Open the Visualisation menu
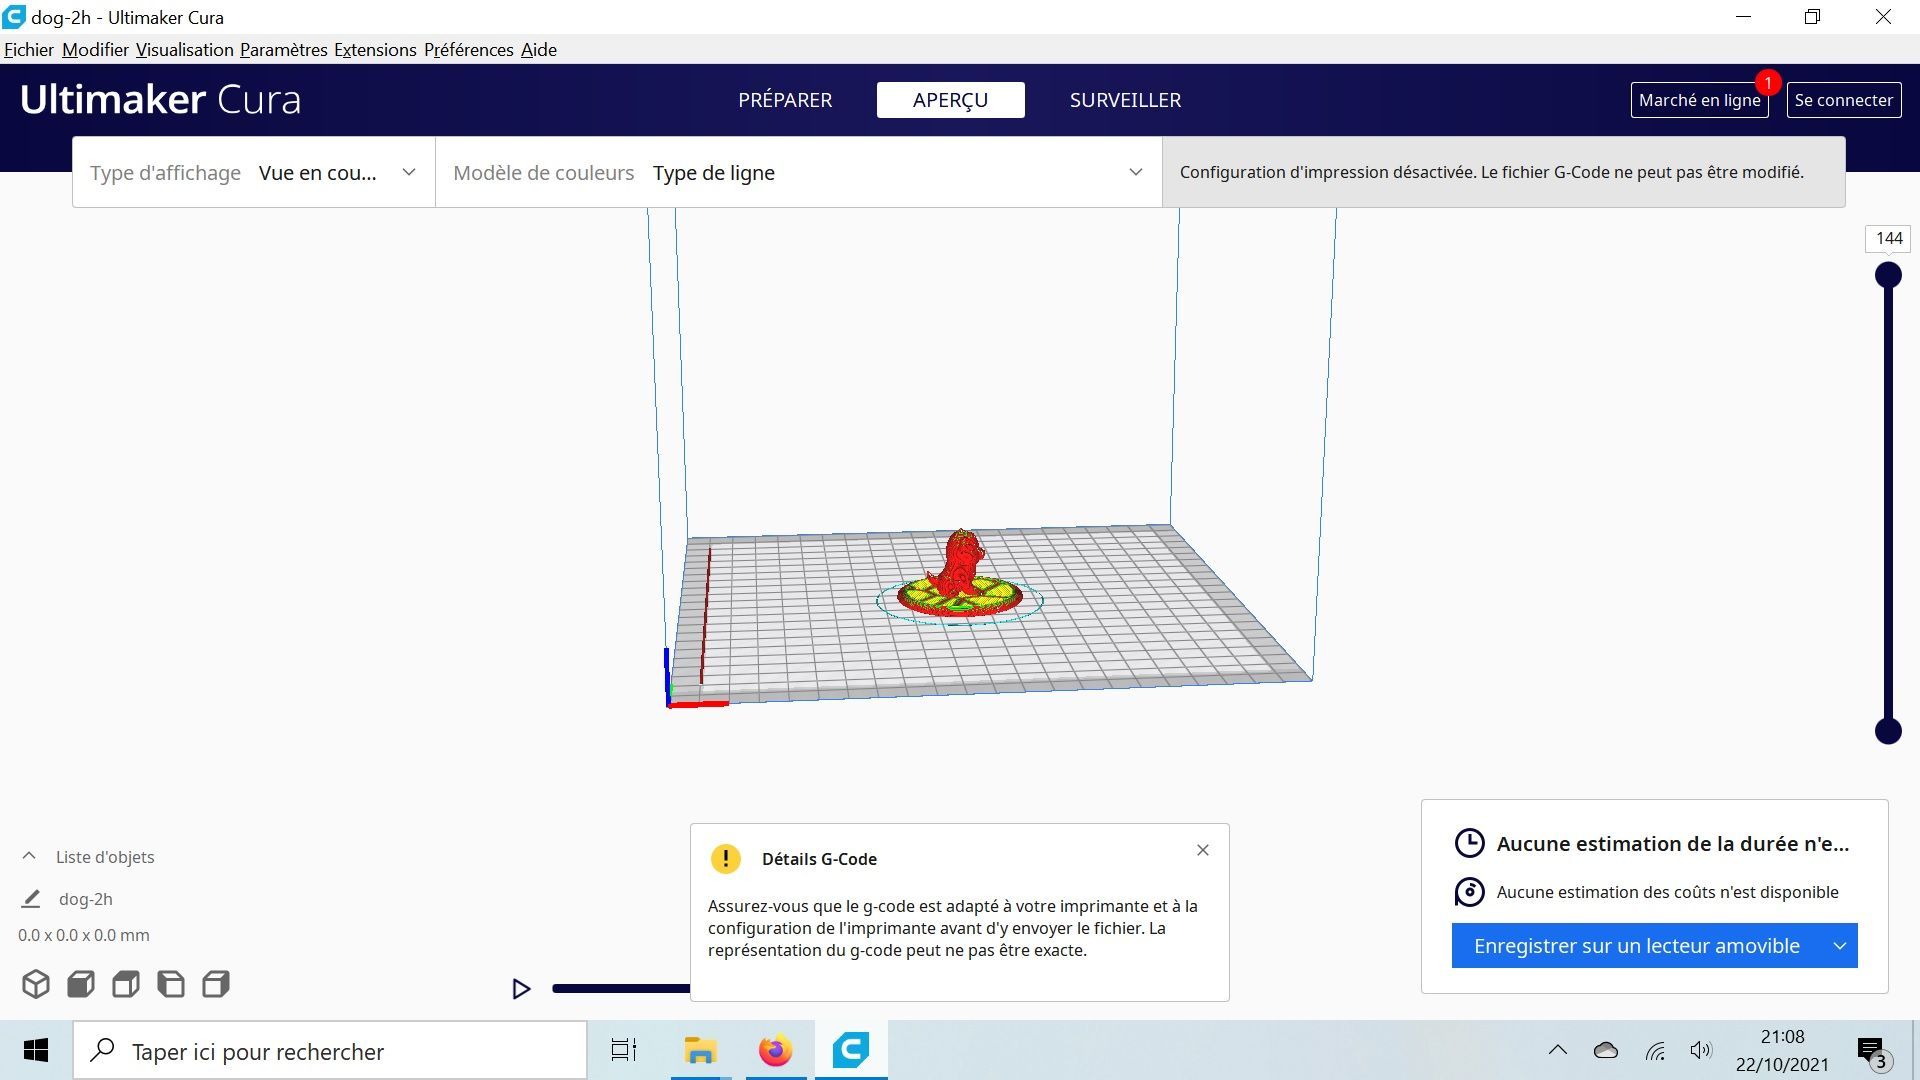The width and height of the screenshot is (1920, 1080). coord(185,50)
